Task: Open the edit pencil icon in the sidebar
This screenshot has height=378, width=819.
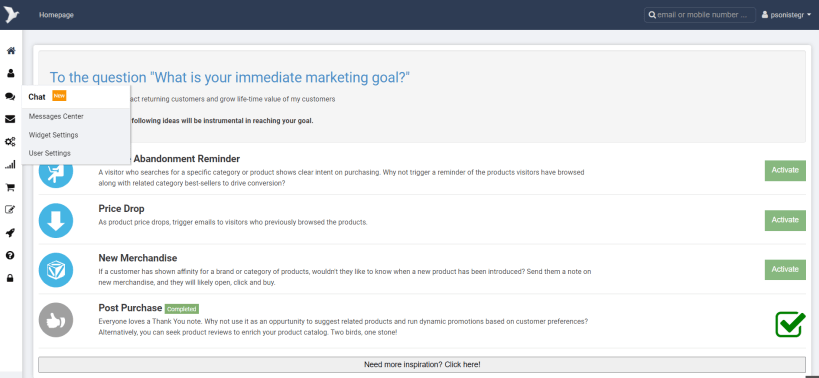Action: [10, 210]
